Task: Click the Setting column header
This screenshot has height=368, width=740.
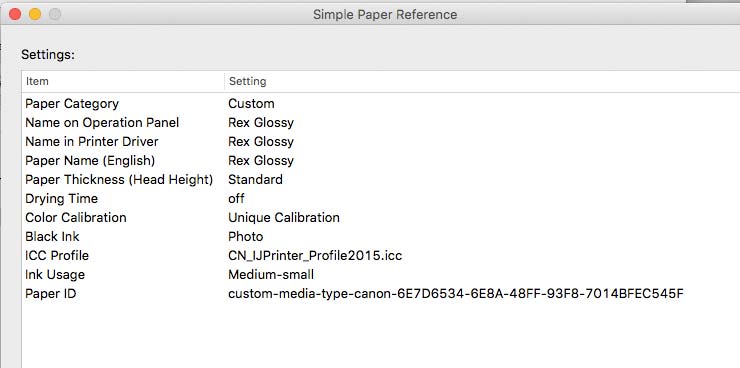Action: [x=247, y=81]
